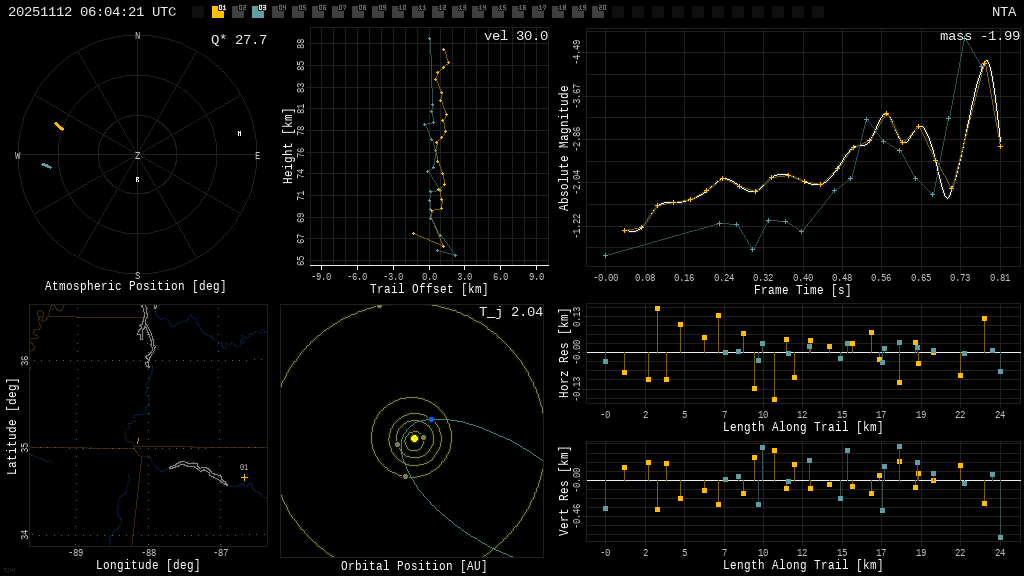Click the M marker on the polar plot
Screen dimensions: 1024x576
coord(239,133)
